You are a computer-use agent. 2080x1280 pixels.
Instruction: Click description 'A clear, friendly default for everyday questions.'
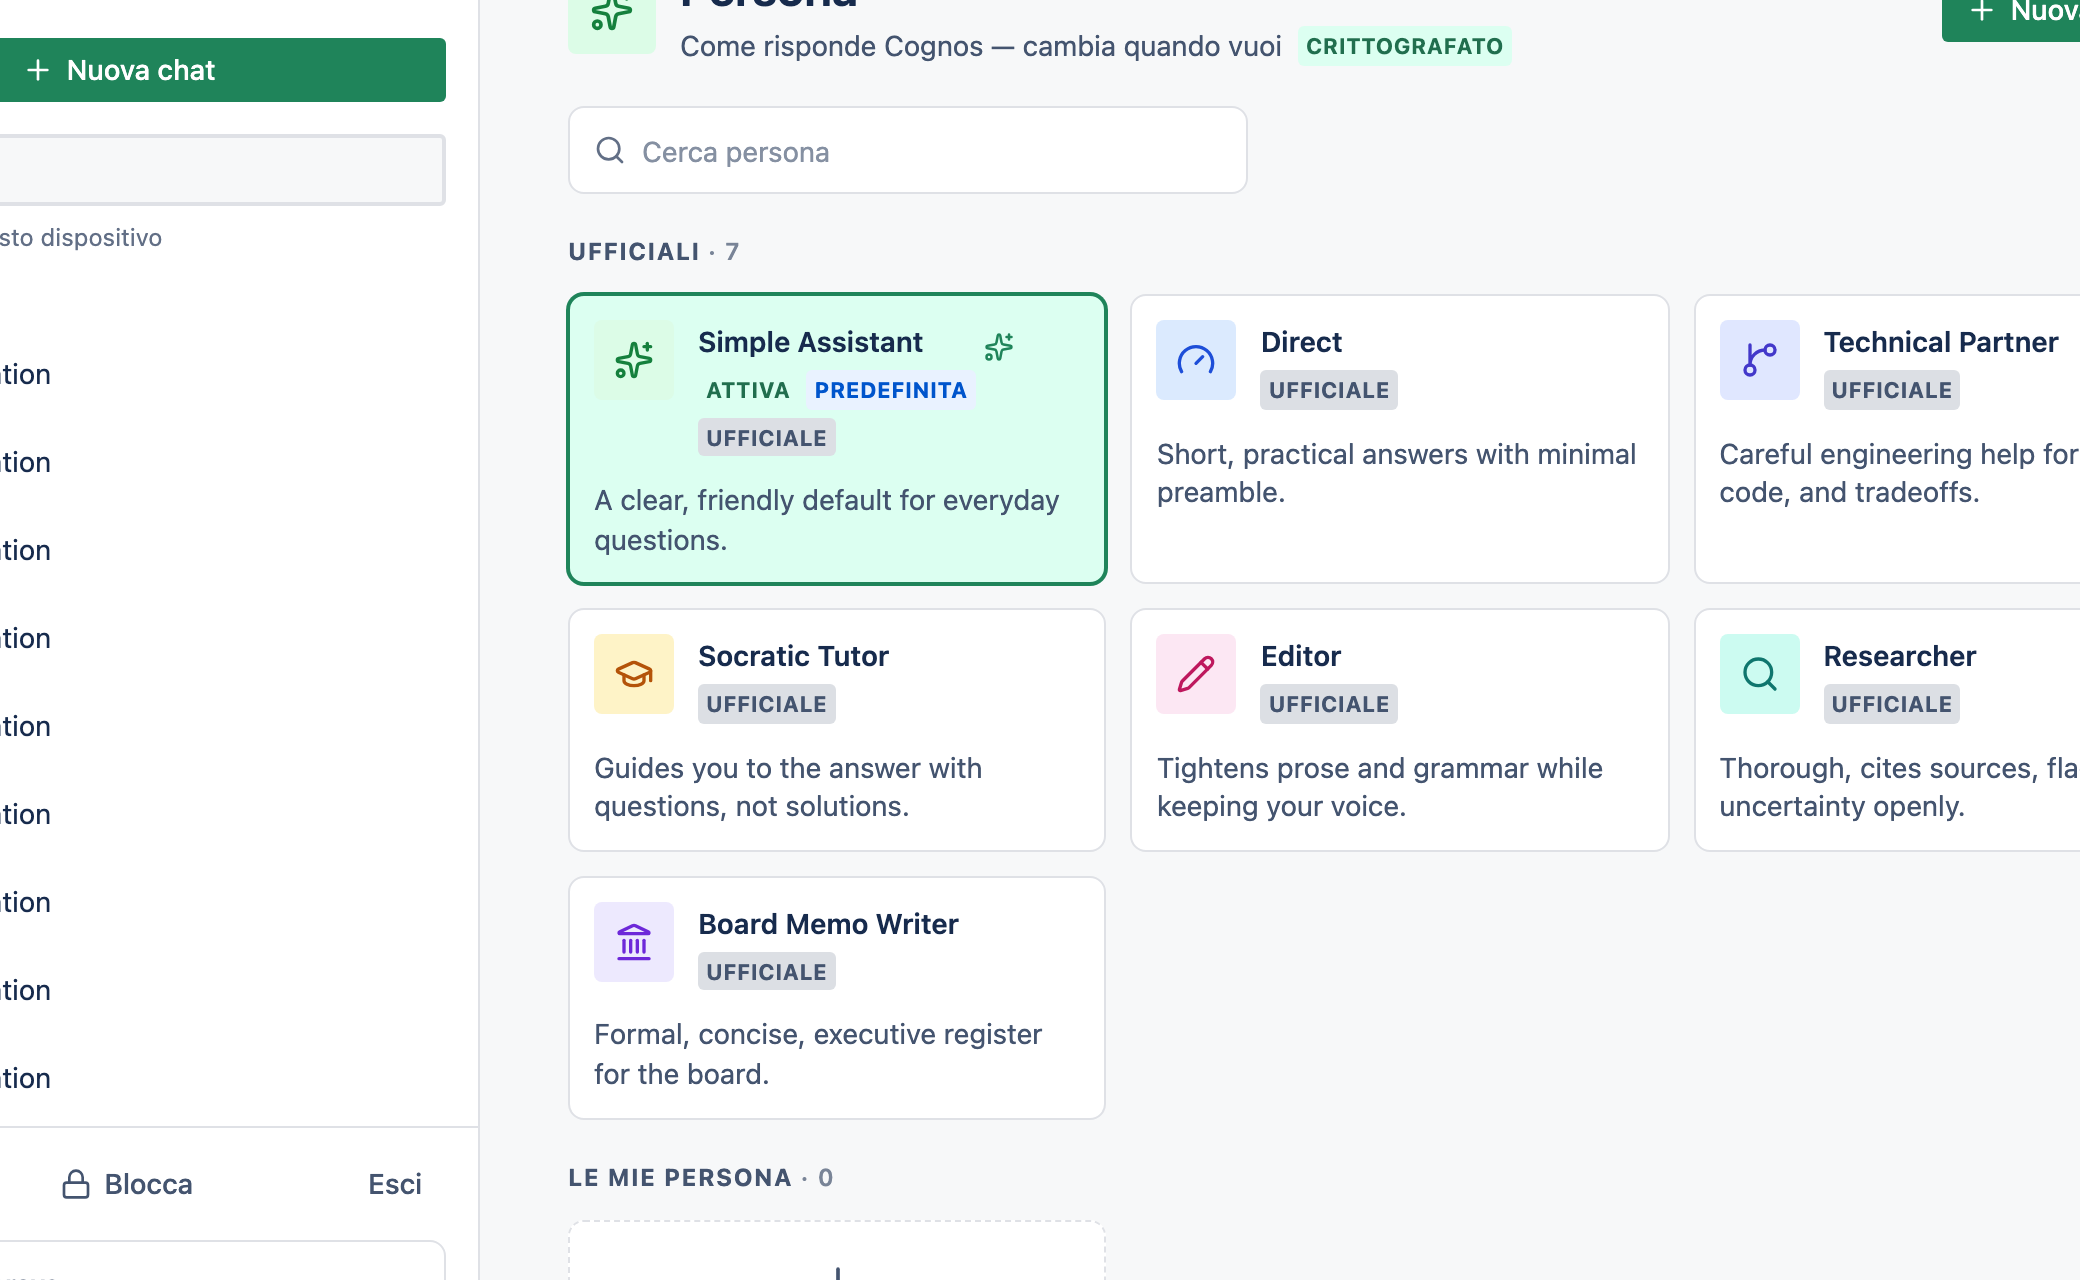(x=827, y=520)
